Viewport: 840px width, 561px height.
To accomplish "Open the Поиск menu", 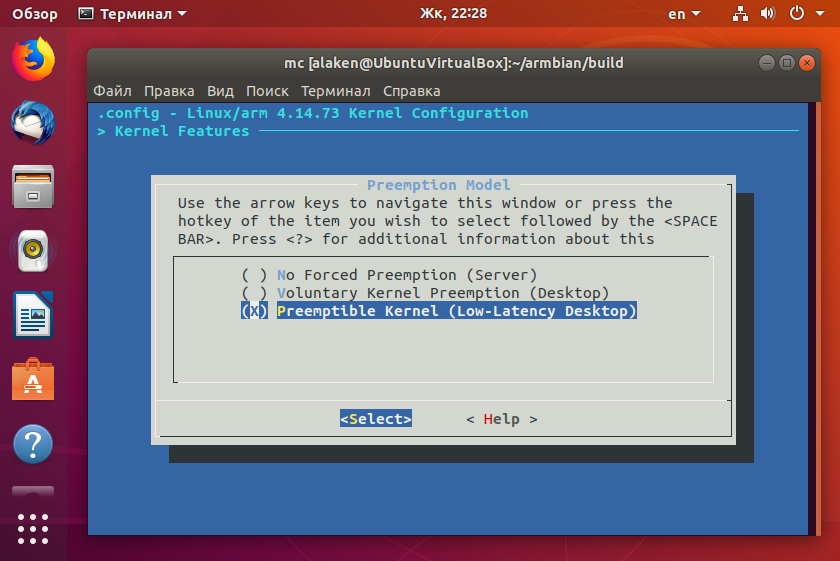I will click(267, 91).
